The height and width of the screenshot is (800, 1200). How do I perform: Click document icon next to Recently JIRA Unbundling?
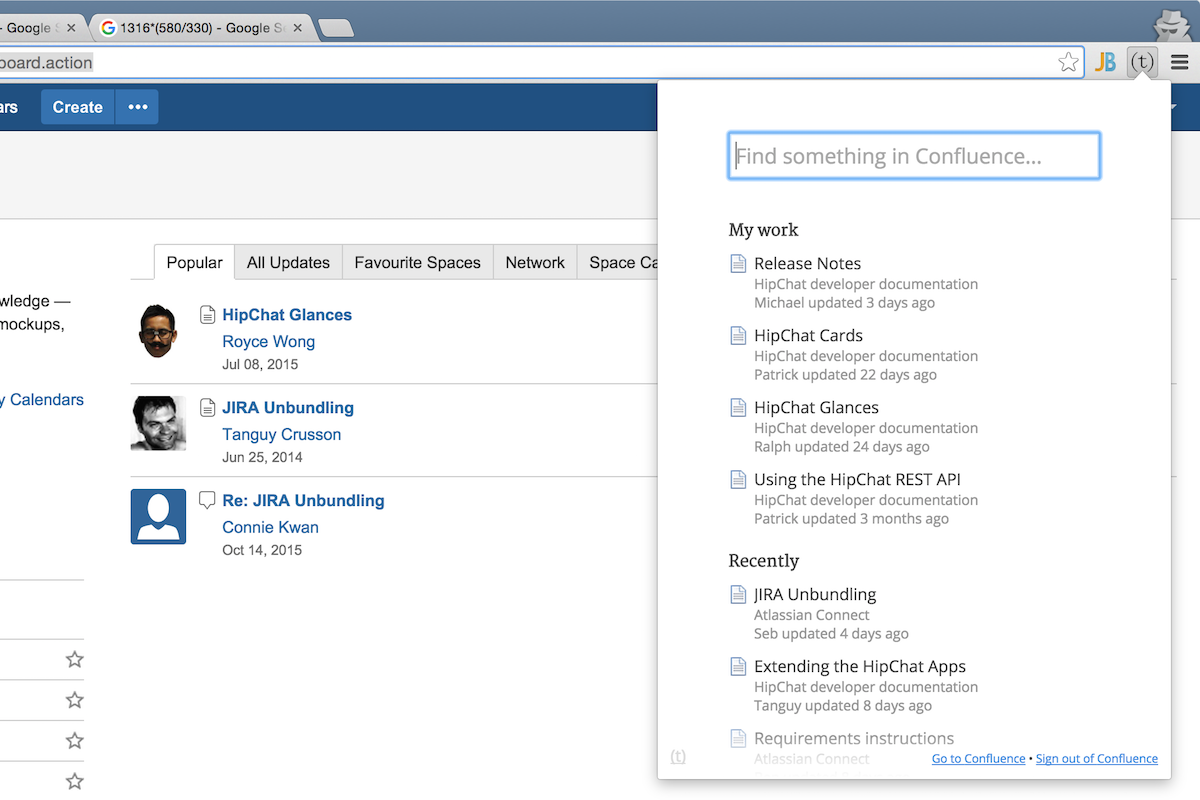pos(738,595)
